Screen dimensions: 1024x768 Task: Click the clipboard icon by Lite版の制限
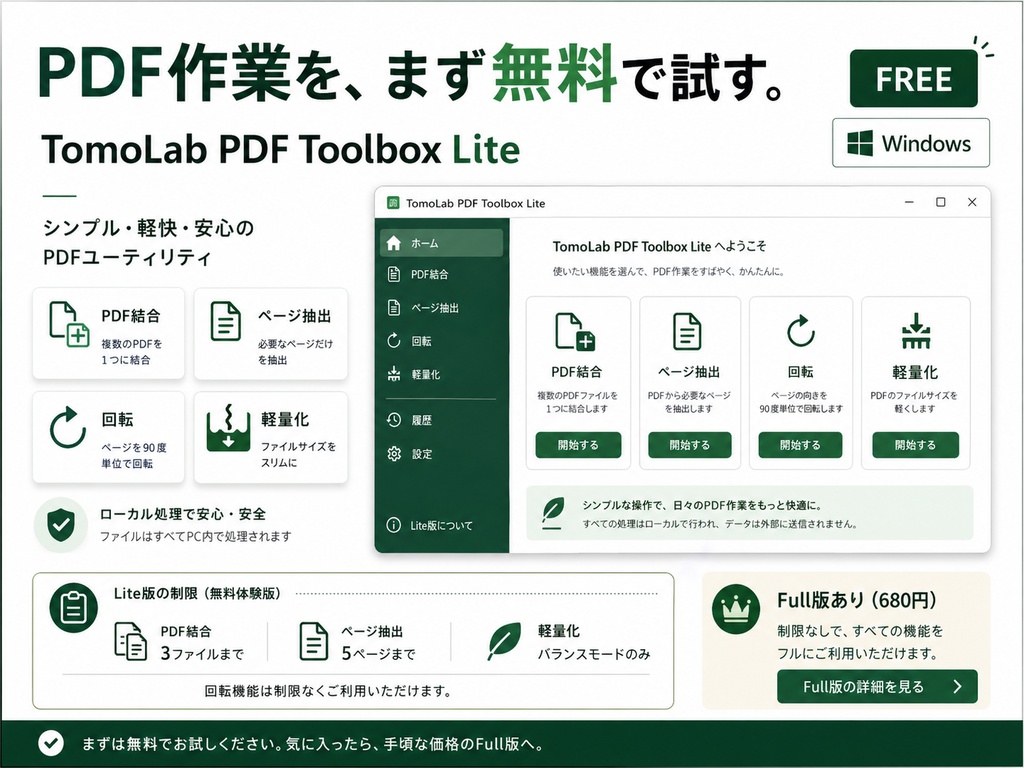(x=73, y=607)
